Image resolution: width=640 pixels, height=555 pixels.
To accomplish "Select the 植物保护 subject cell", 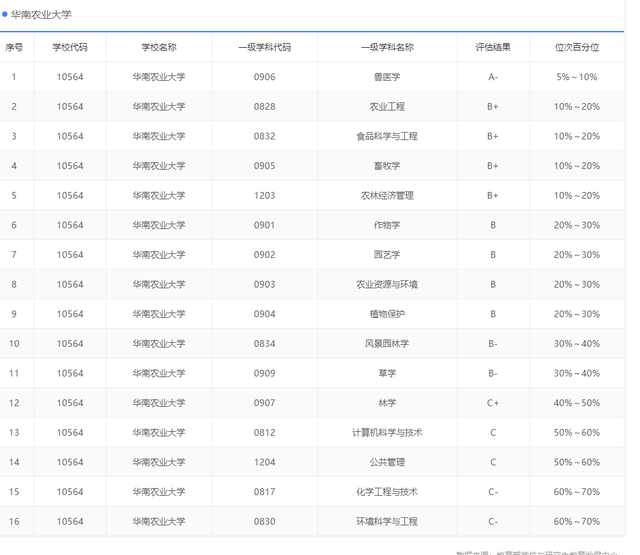I will pyautogui.click(x=387, y=314).
